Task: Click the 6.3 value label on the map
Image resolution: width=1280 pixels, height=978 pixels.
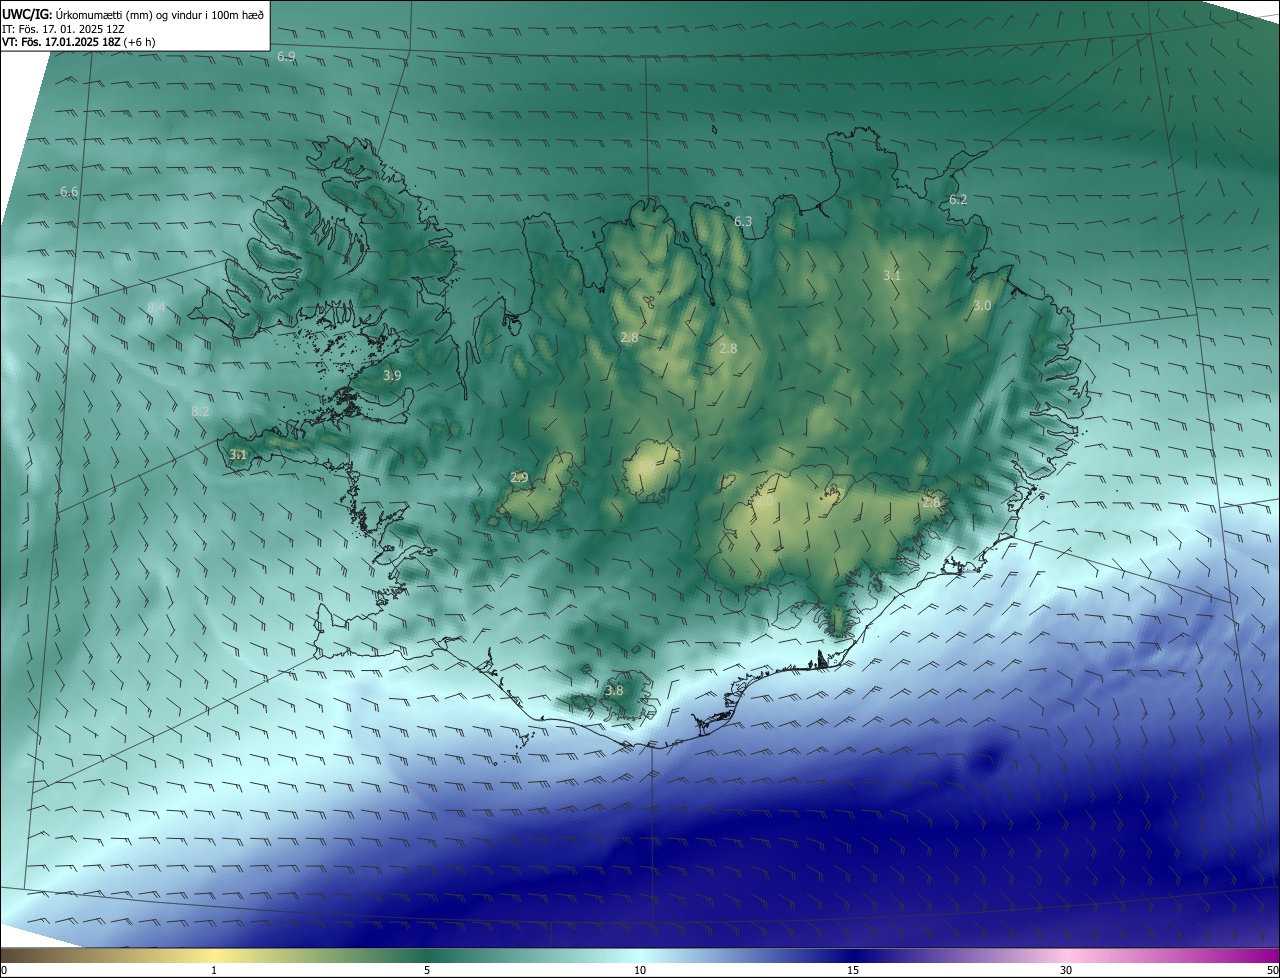Action: tap(743, 221)
